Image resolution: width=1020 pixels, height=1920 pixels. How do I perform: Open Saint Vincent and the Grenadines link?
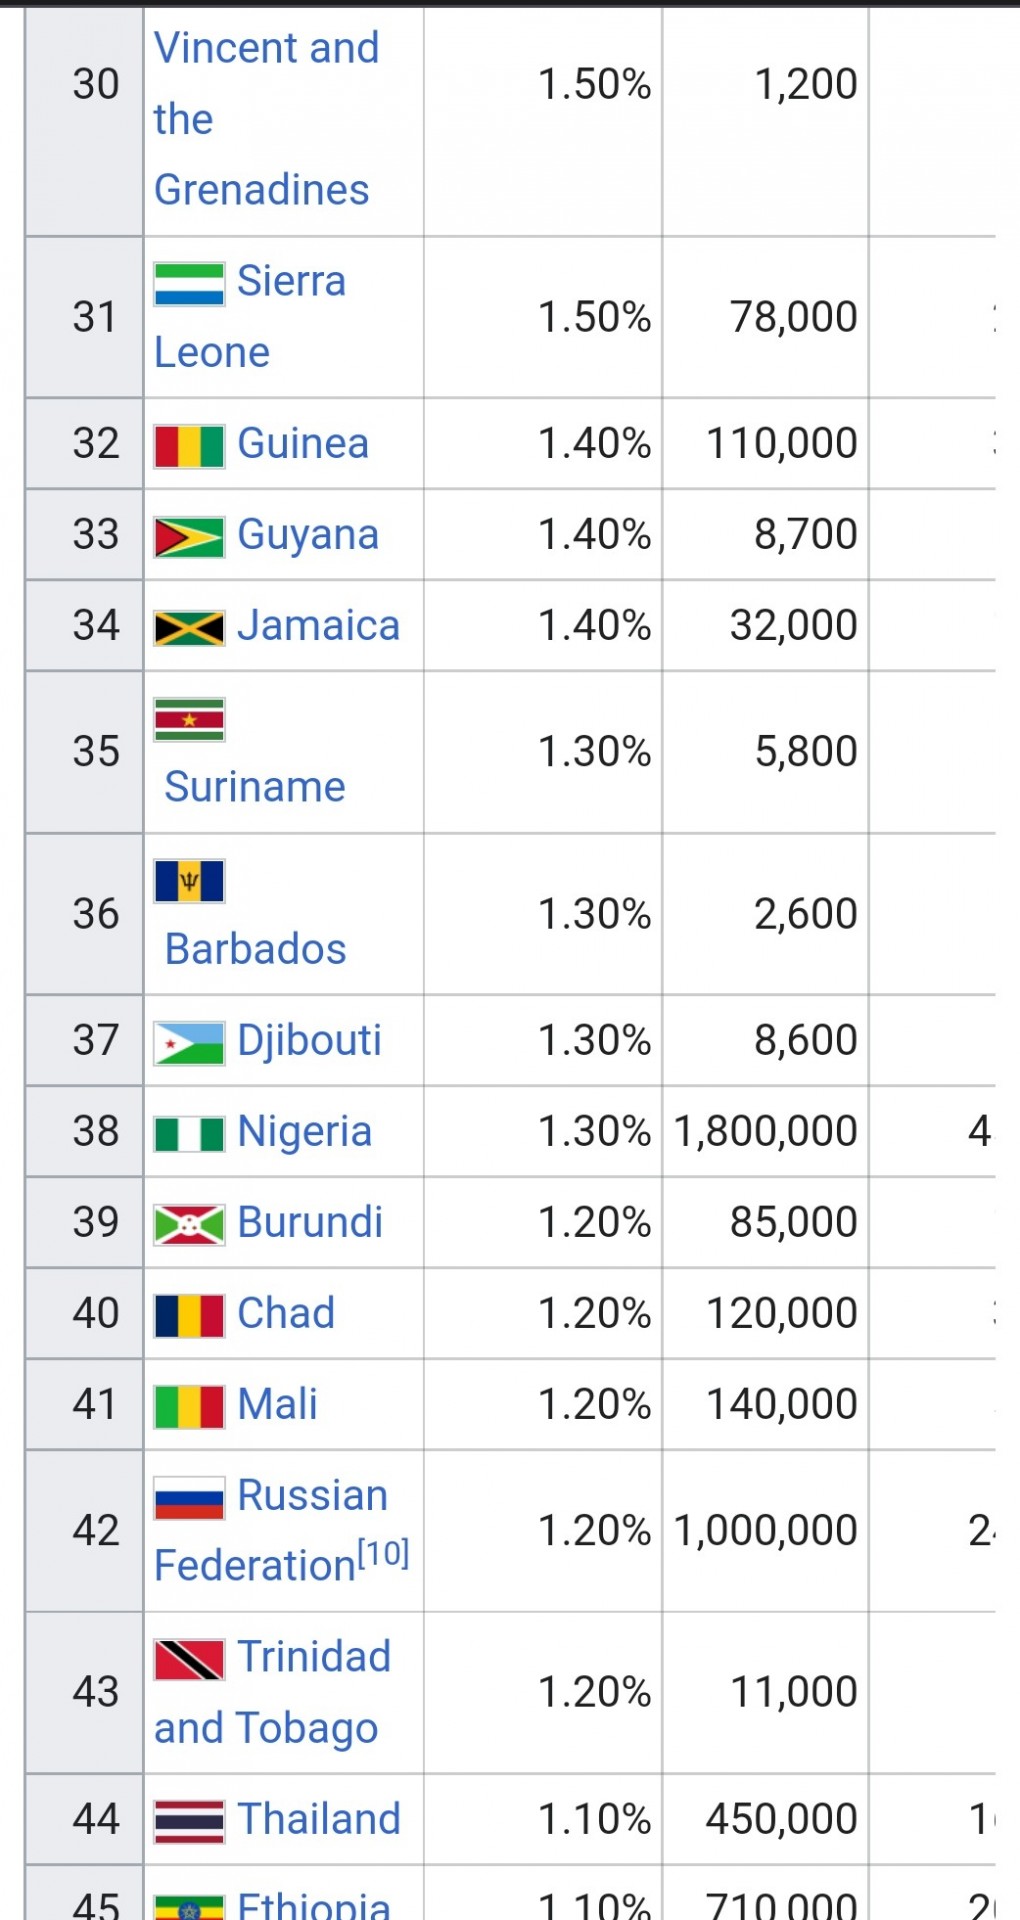266,119
